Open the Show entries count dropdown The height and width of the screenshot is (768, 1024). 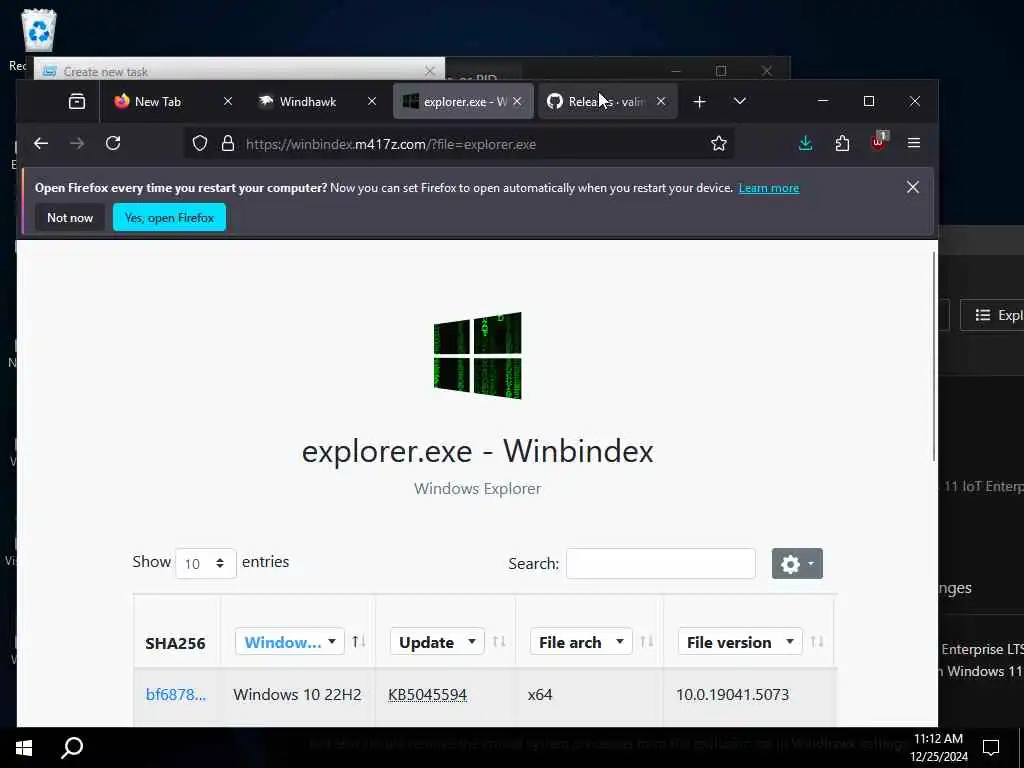205,564
